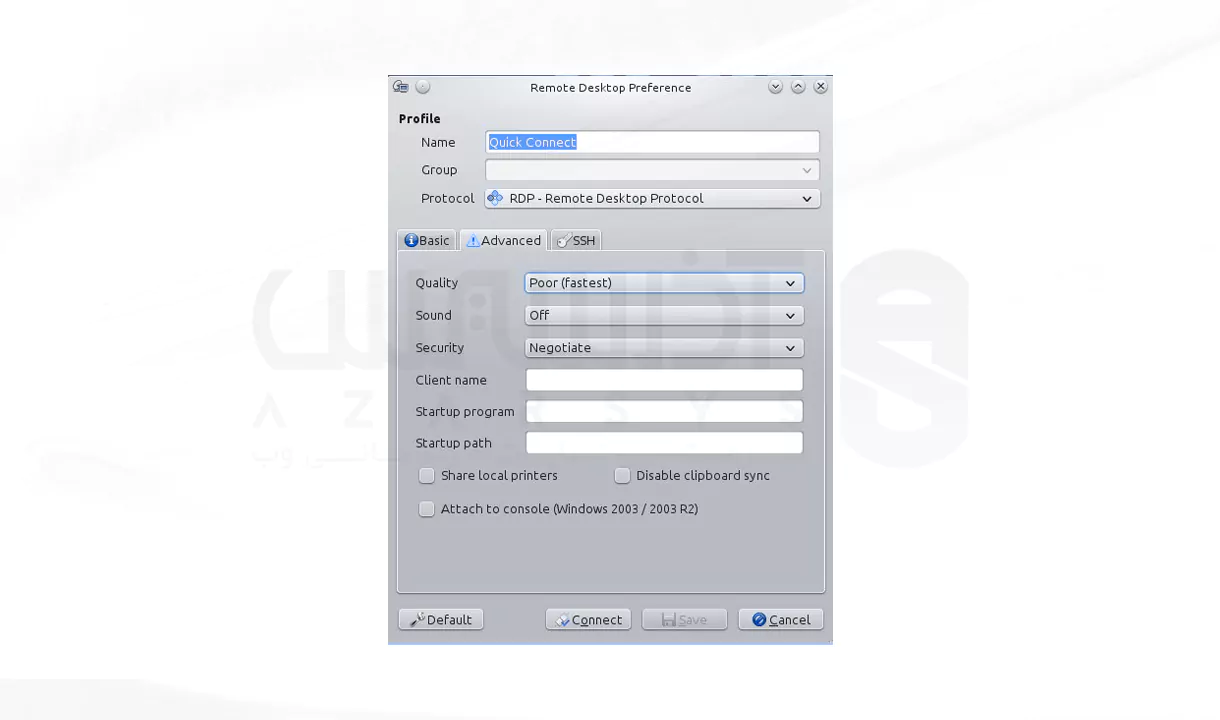Open the Quality dropdown

point(664,283)
